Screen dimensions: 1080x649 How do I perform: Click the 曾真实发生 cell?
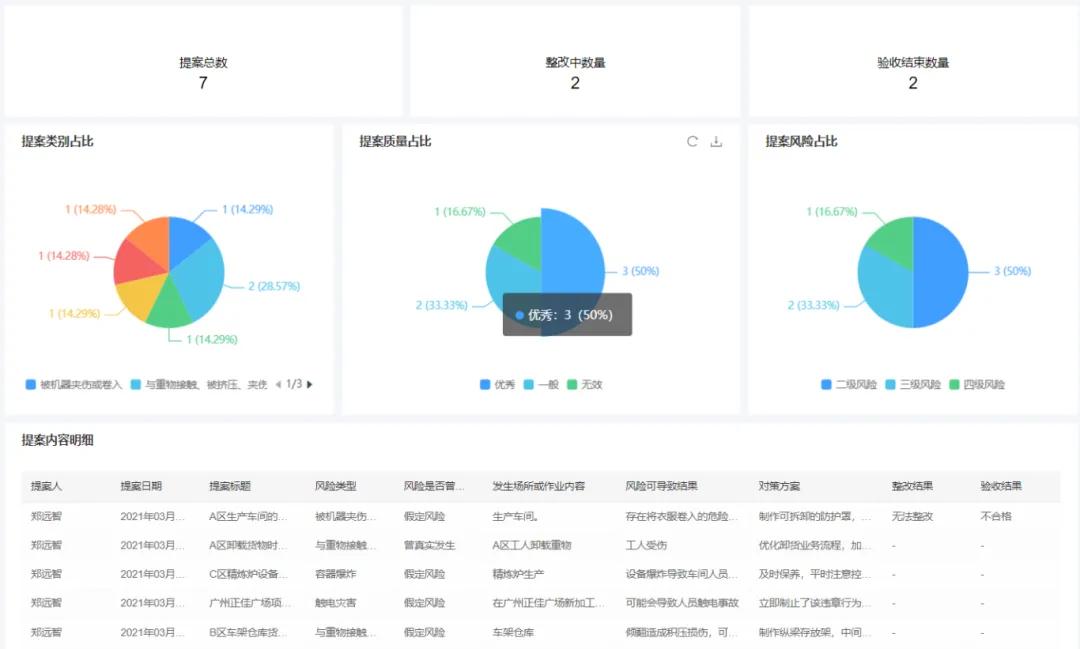click(429, 545)
